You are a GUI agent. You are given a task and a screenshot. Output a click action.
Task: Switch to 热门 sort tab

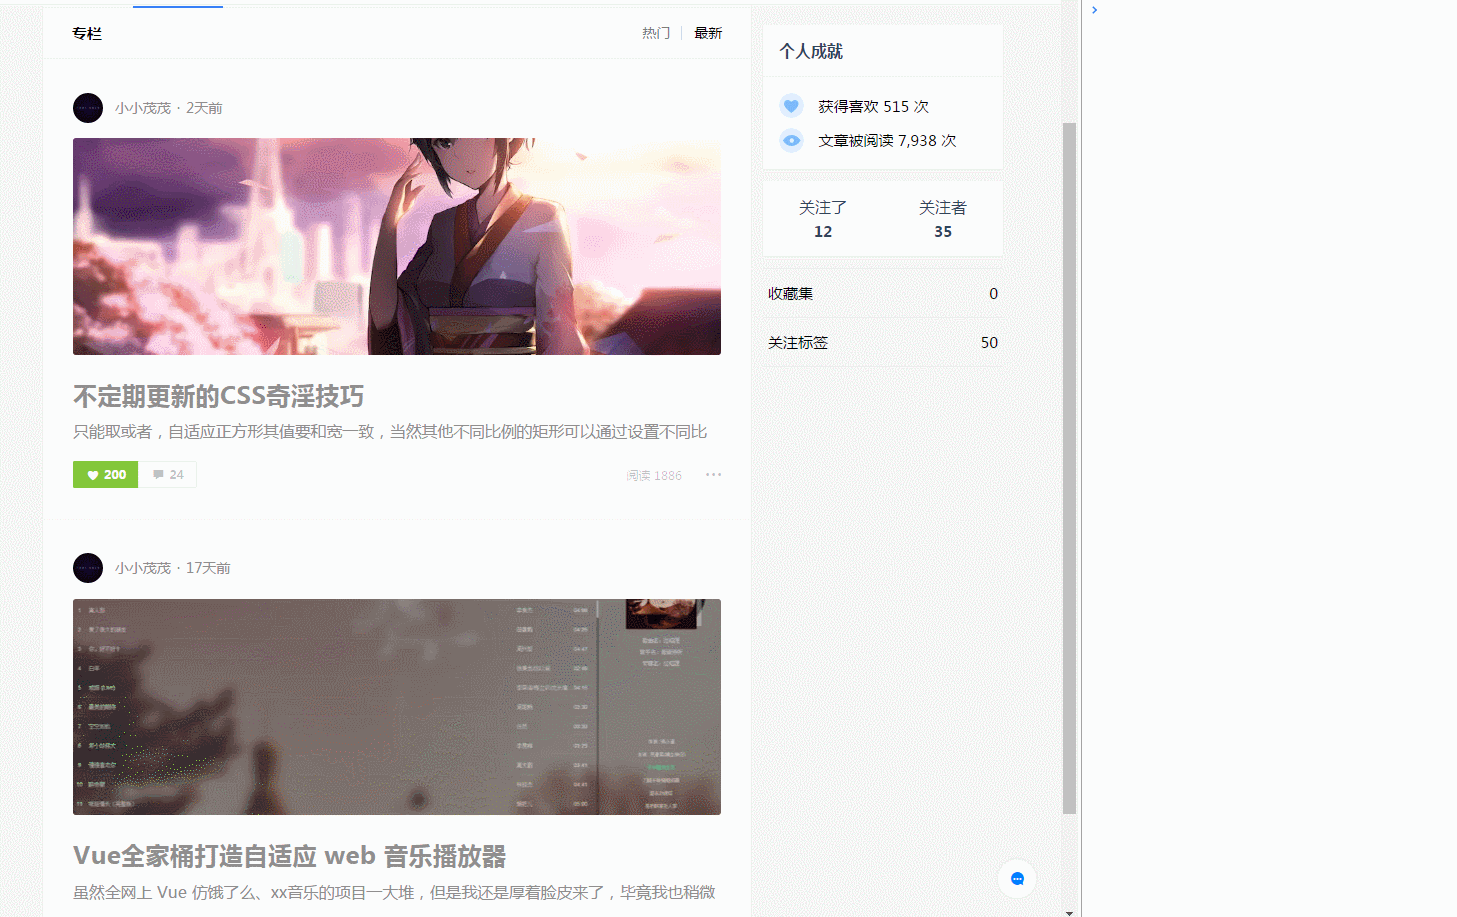coord(656,33)
